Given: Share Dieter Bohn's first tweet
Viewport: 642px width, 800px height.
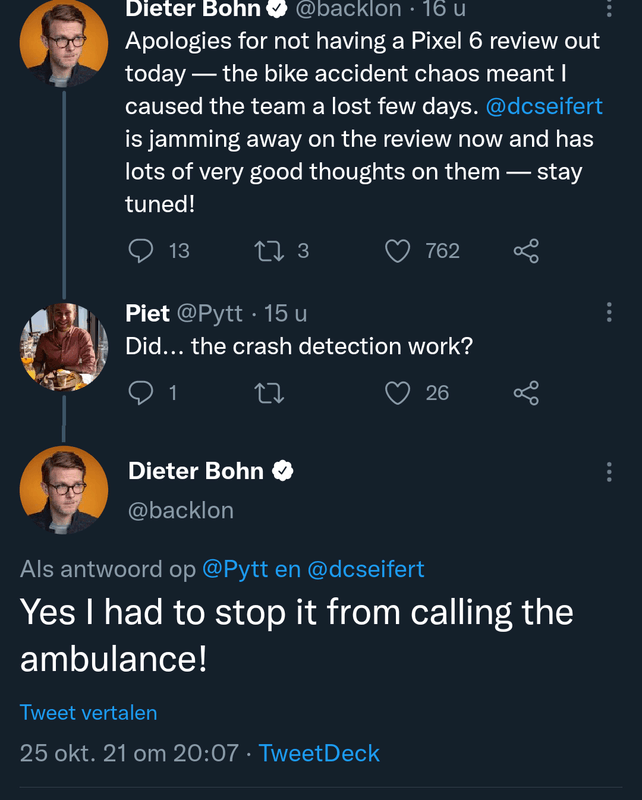Looking at the screenshot, I should (526, 250).
